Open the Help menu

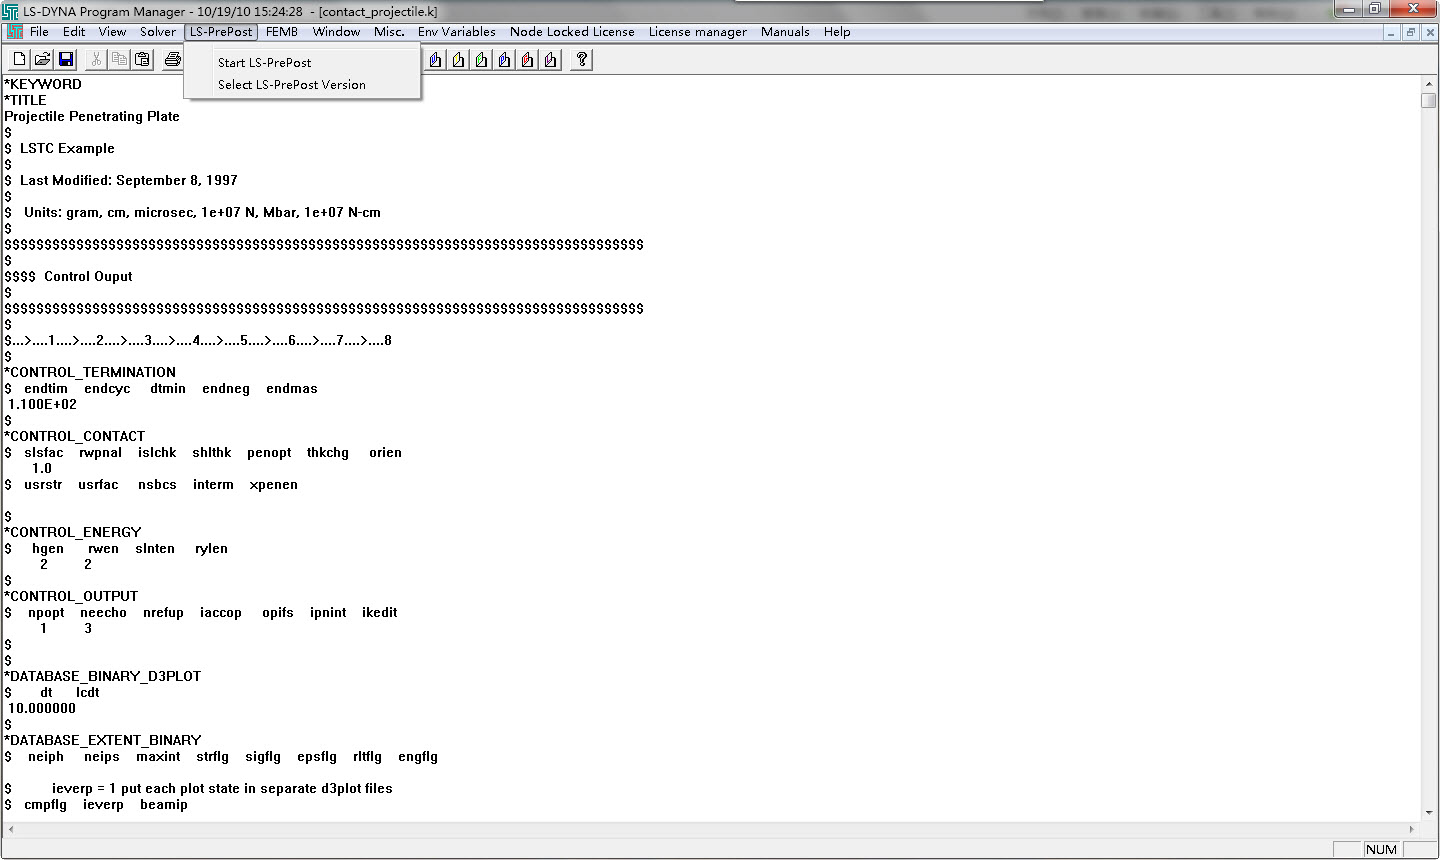[x=837, y=32]
